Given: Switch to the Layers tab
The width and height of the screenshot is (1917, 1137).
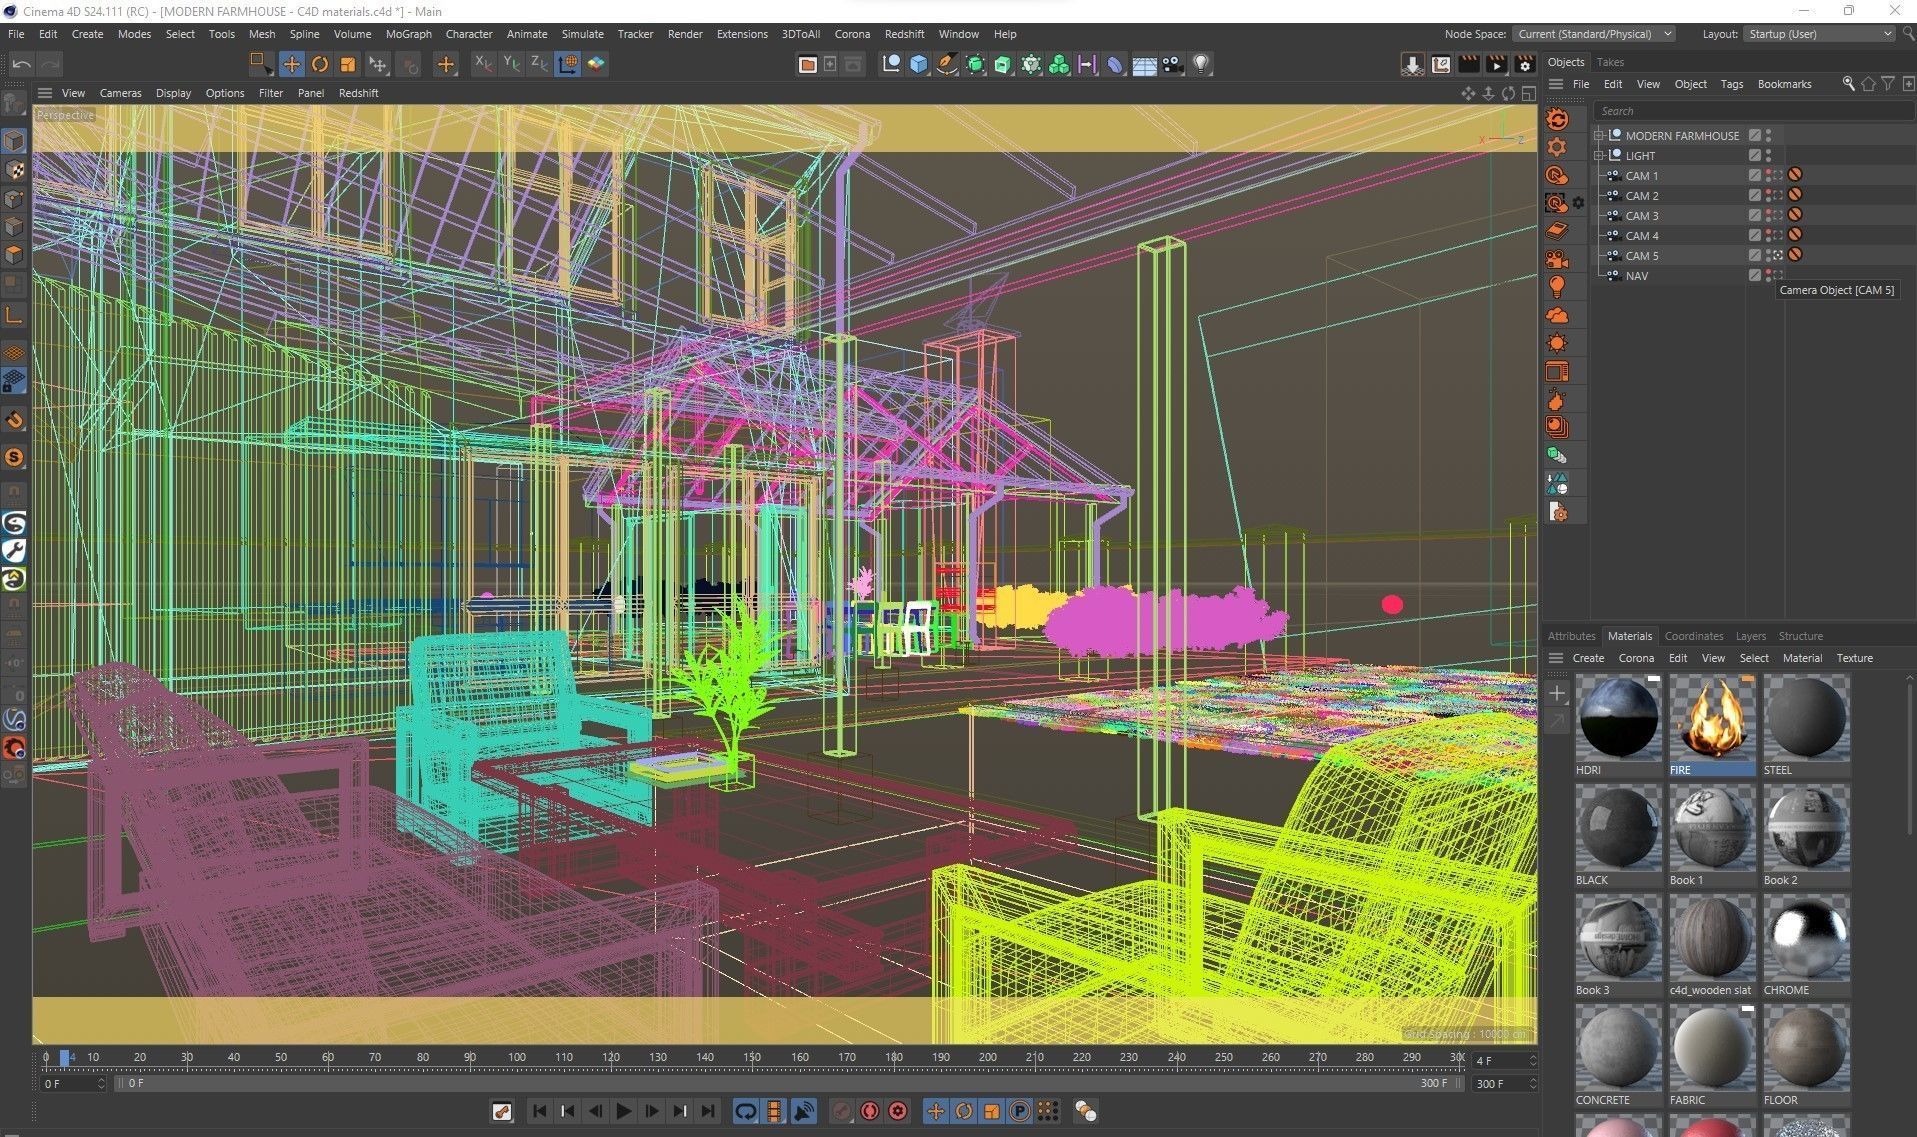Looking at the screenshot, I should coord(1750,636).
